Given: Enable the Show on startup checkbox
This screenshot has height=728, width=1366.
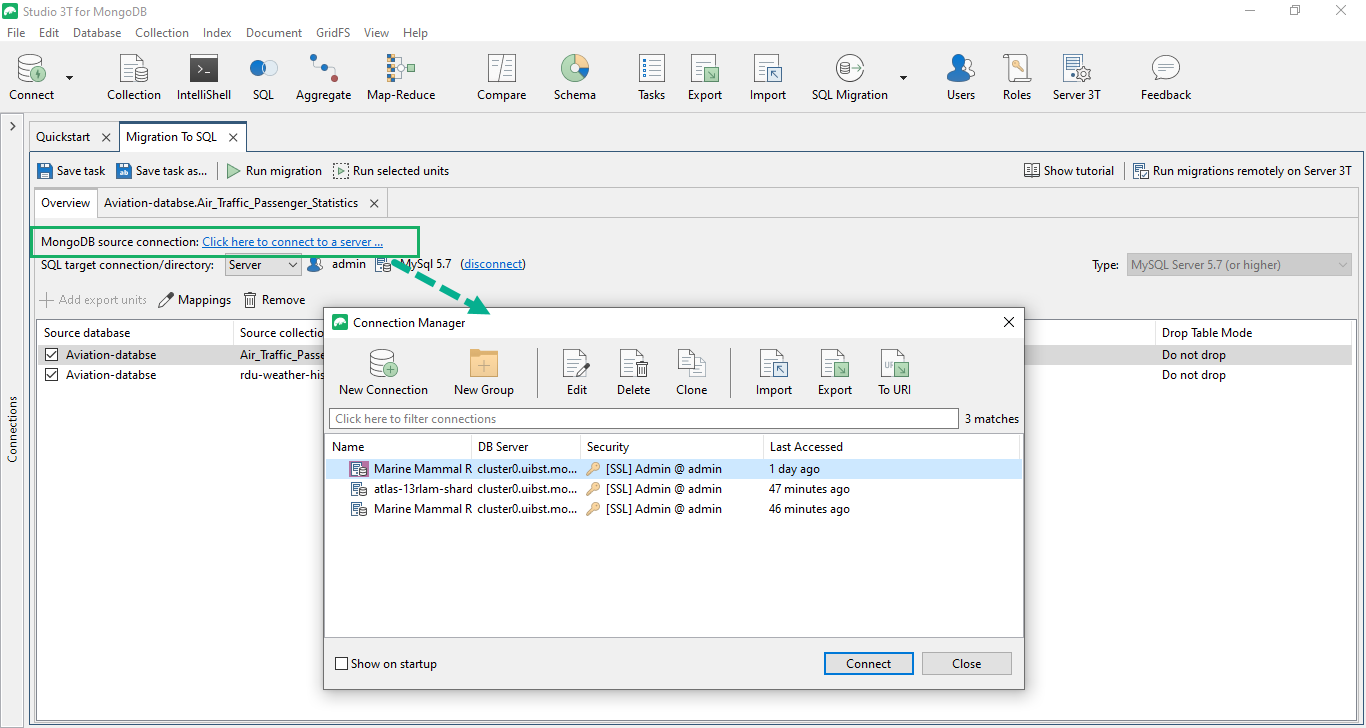Looking at the screenshot, I should pos(342,664).
